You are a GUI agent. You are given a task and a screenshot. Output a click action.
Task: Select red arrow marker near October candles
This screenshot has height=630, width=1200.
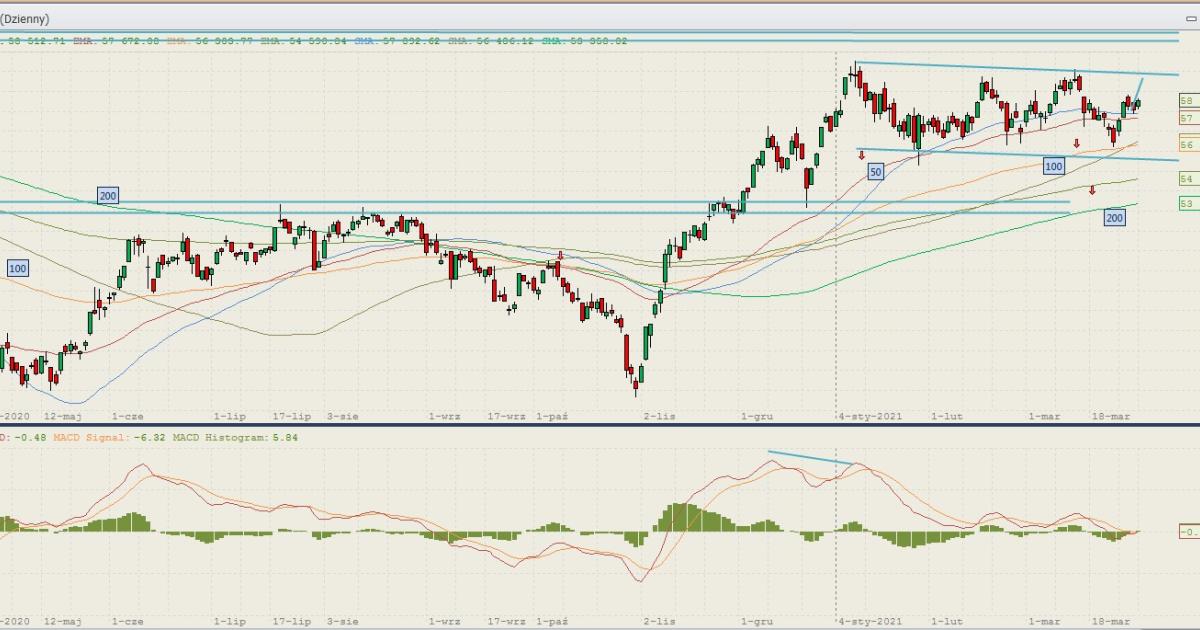pyautogui.click(x=560, y=256)
